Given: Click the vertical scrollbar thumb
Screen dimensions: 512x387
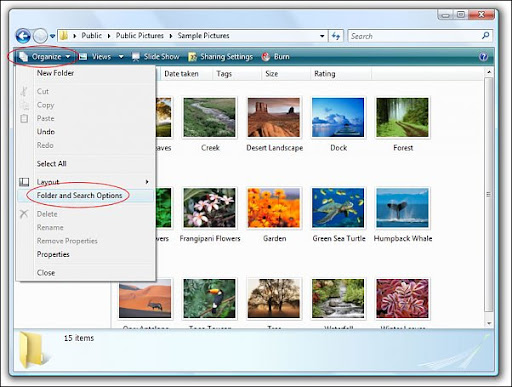Looking at the screenshot, I should [489, 194].
